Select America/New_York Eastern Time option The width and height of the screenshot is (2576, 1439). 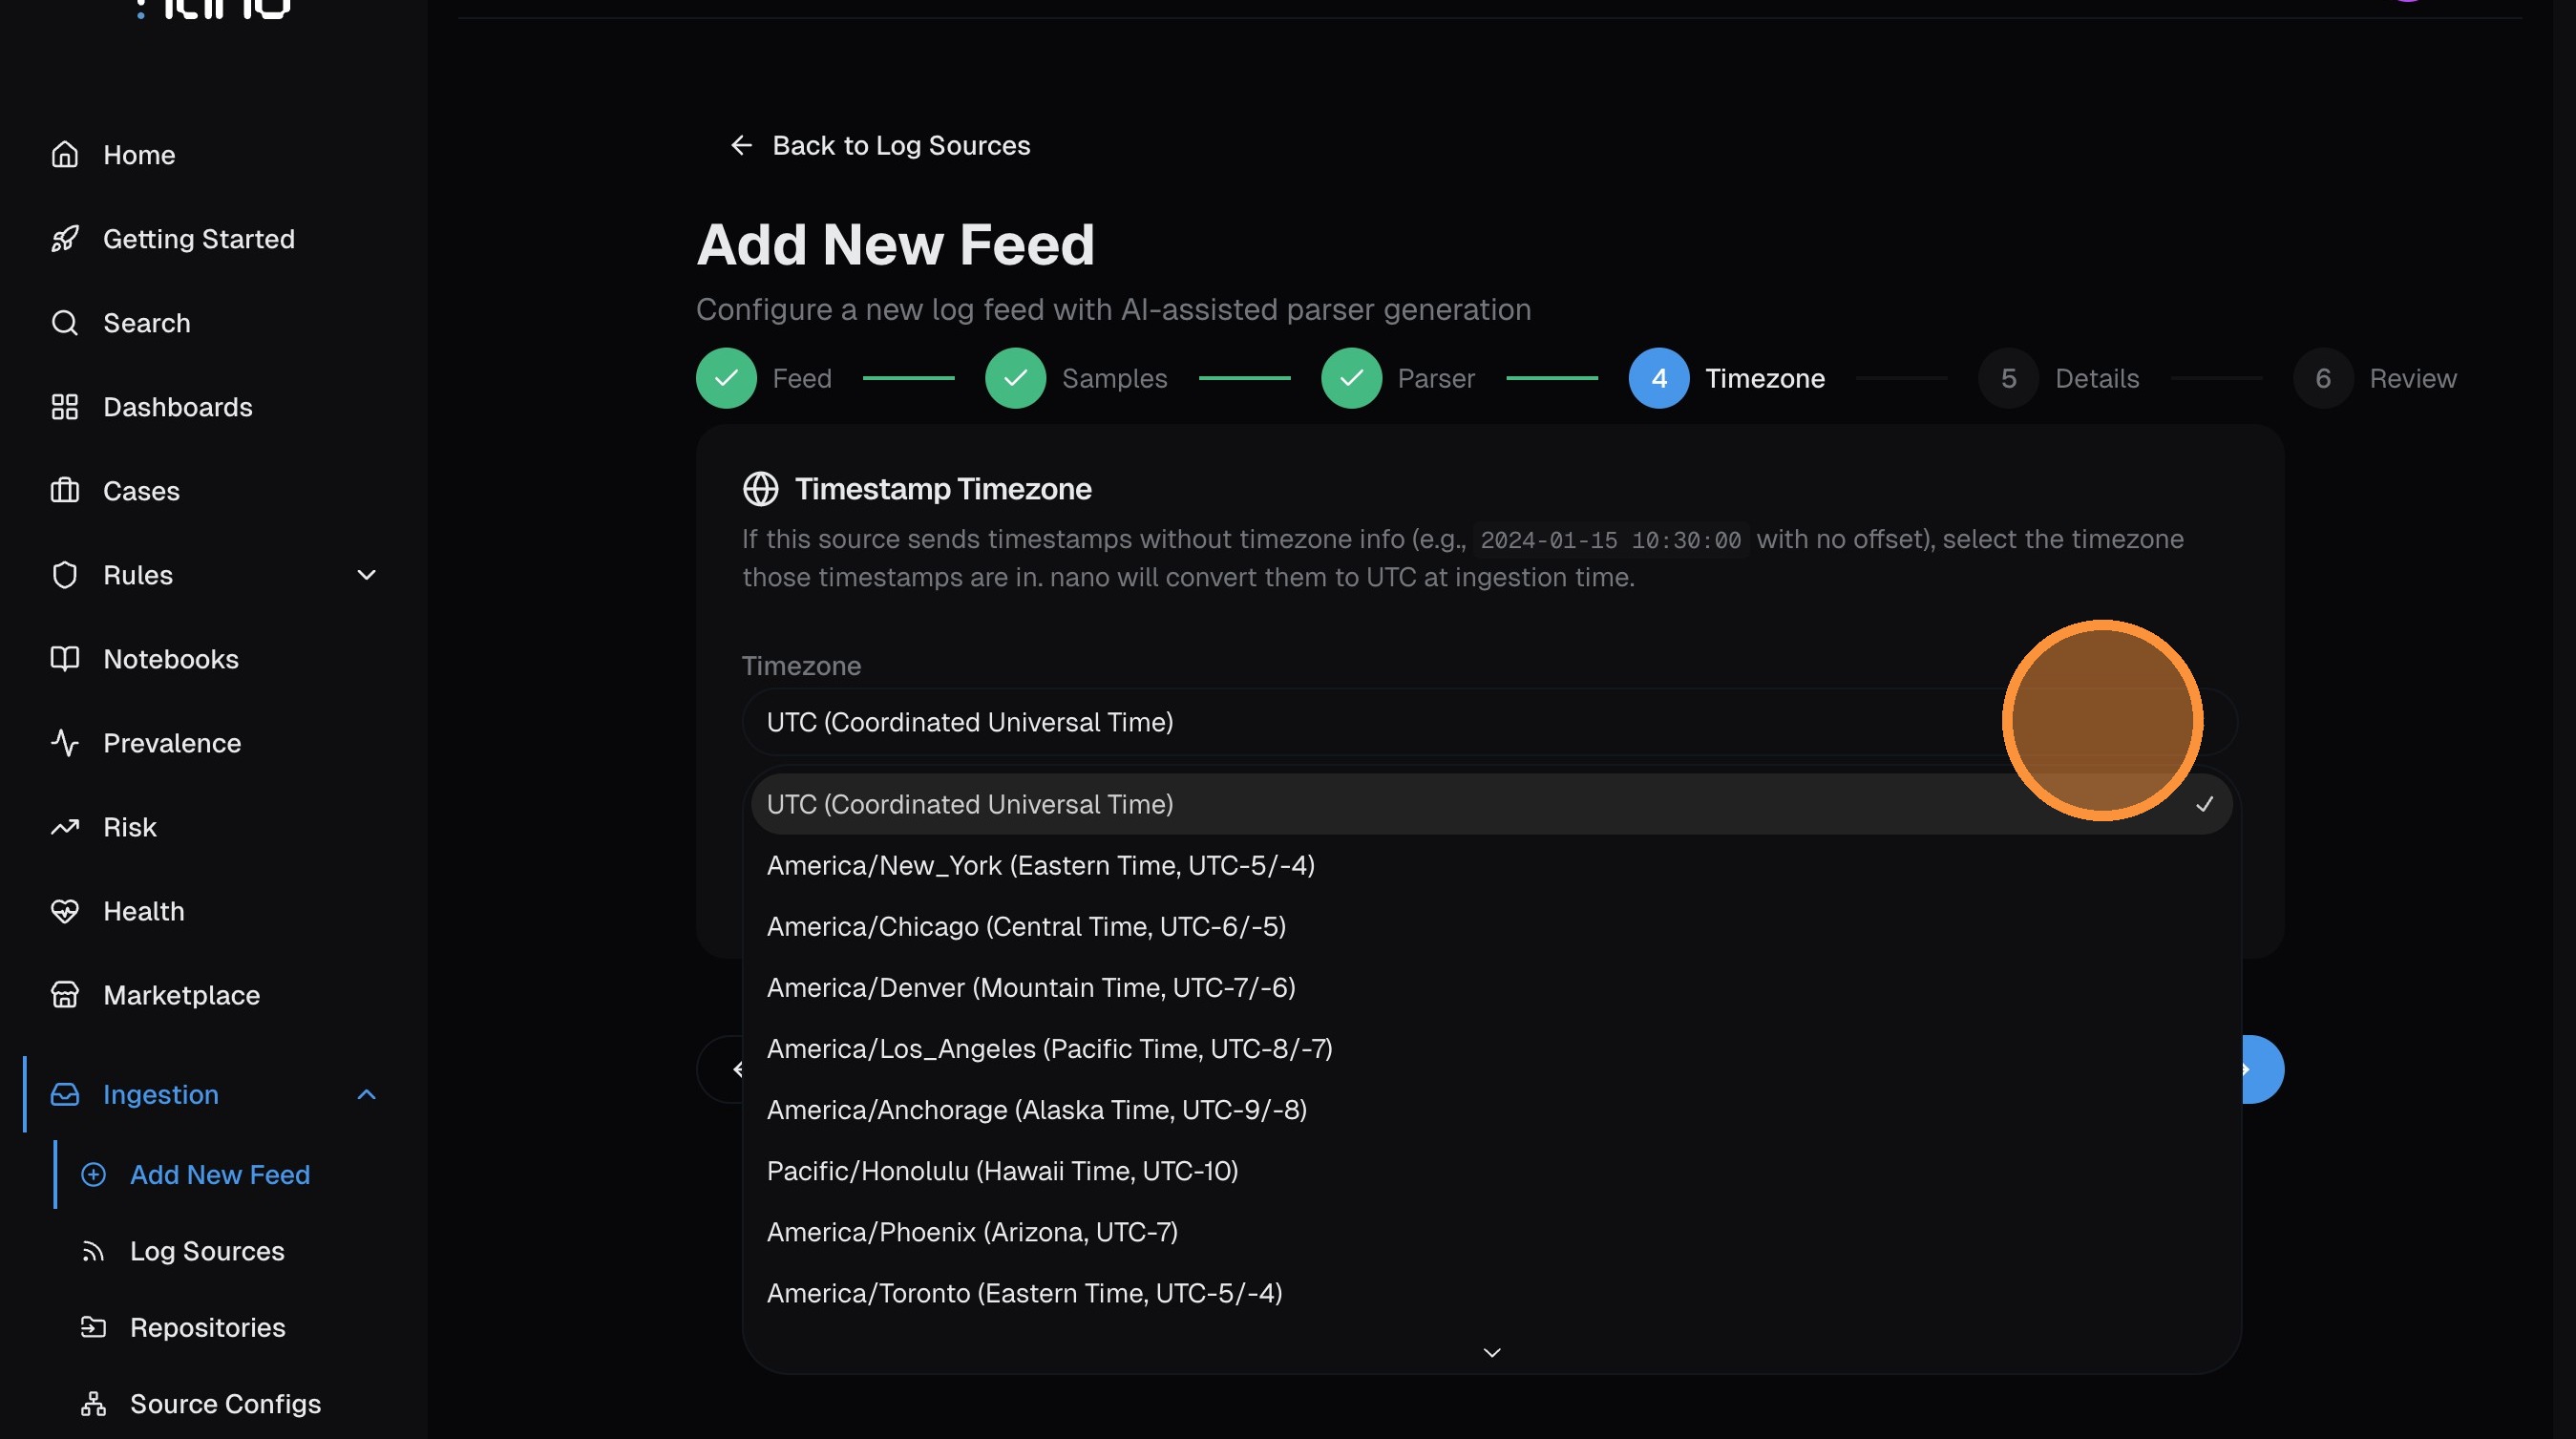(x=1040, y=865)
